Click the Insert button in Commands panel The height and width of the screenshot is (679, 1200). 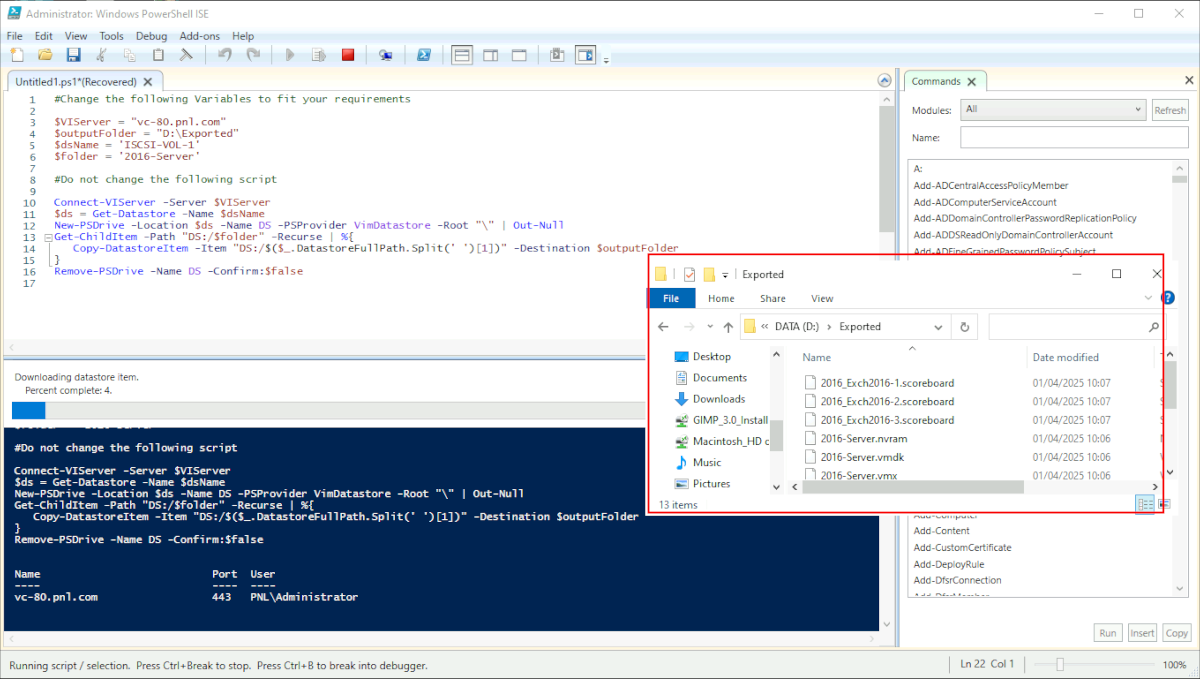click(x=1142, y=633)
